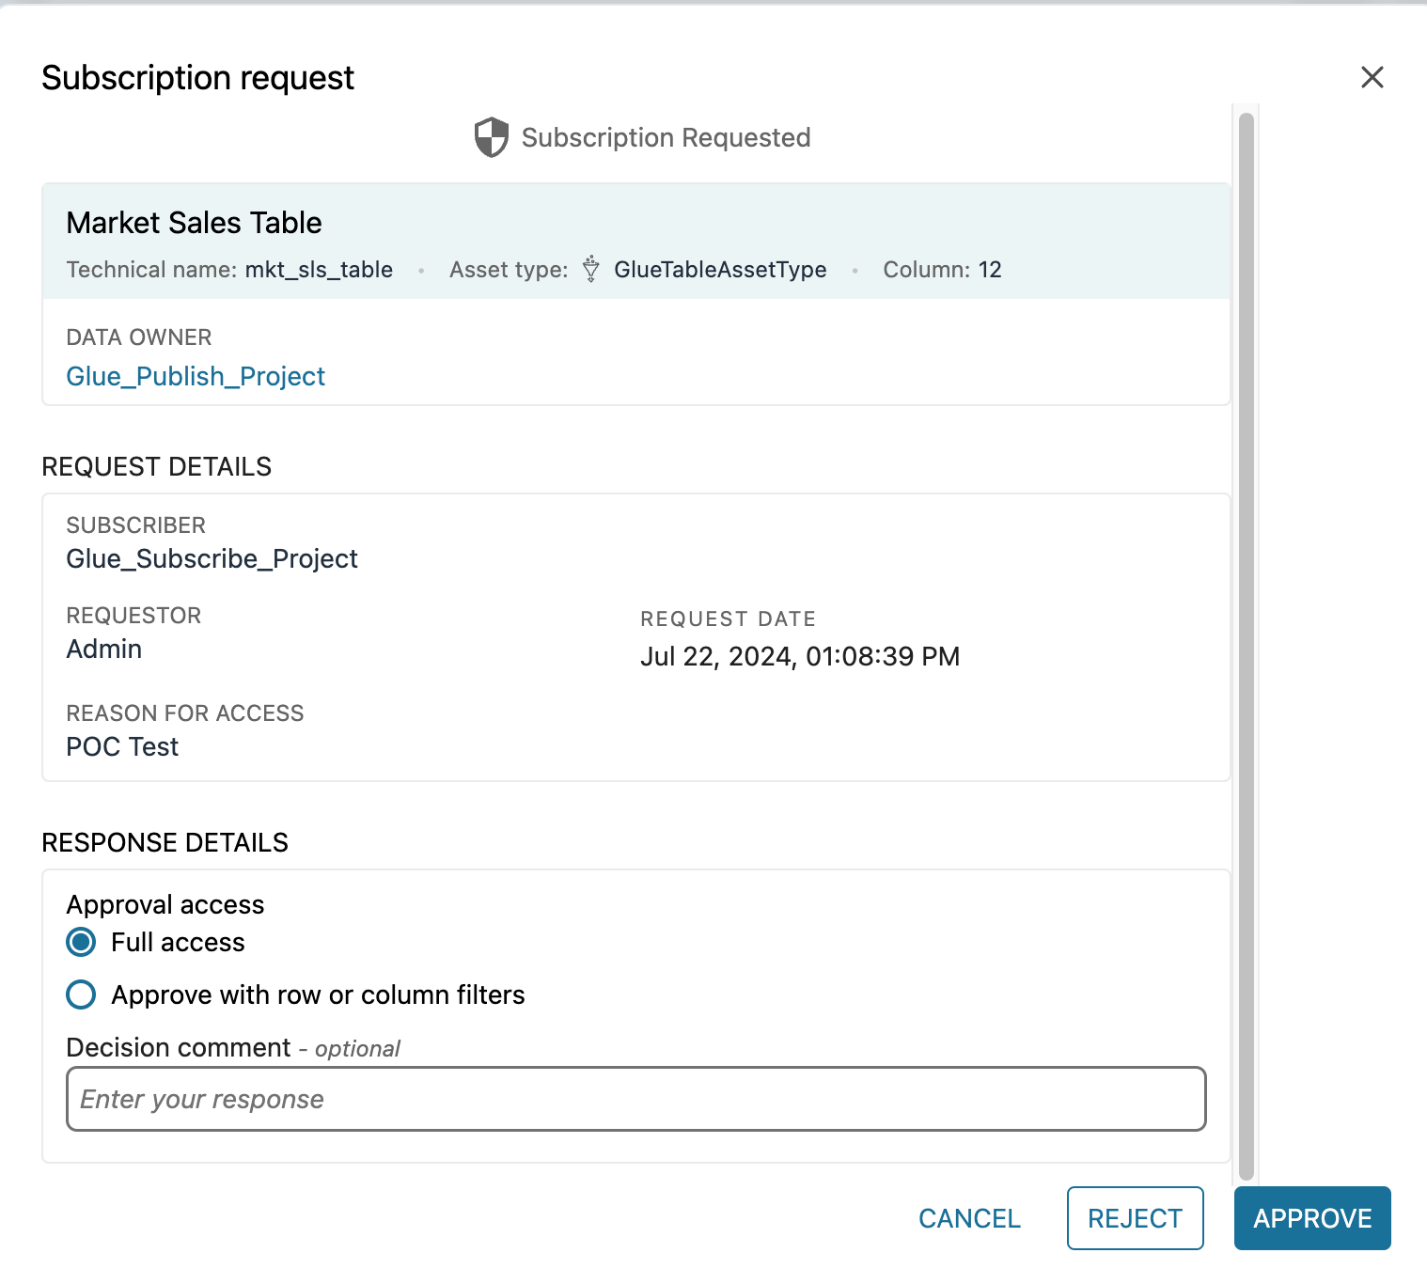Open the Glue_Publish_Project data owner link
This screenshot has height=1284, width=1427.
196,376
